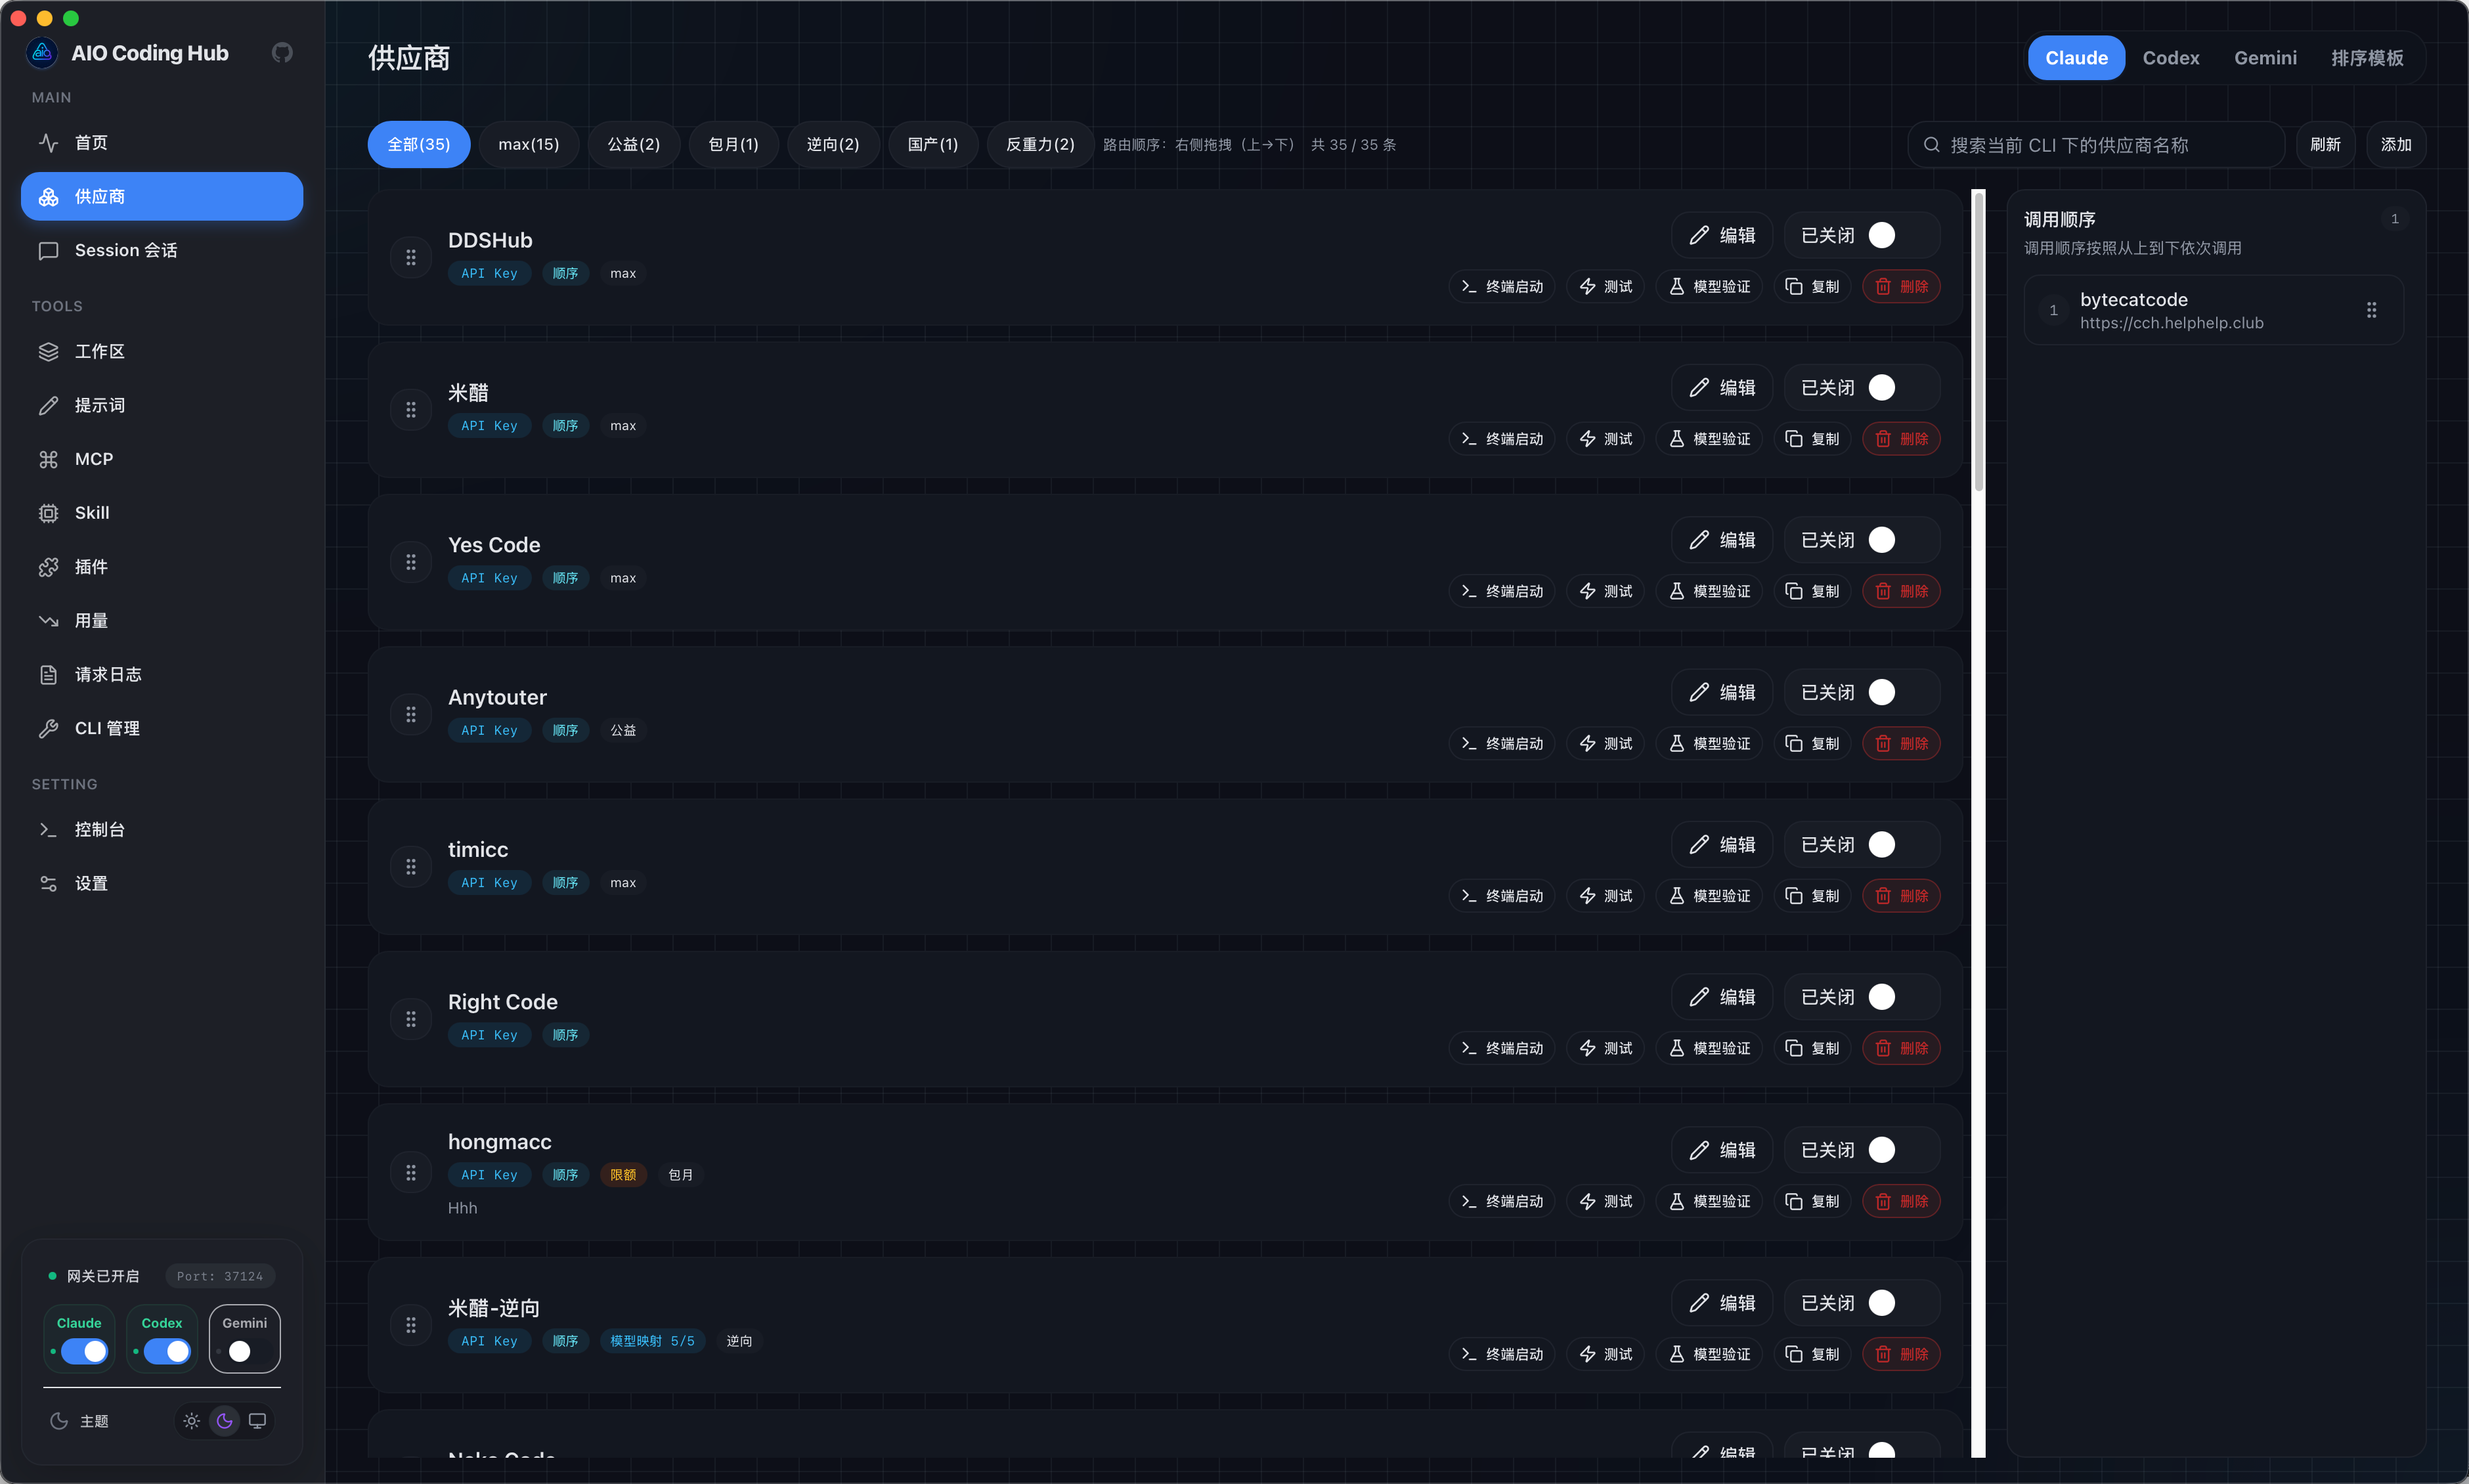Viewport: 2469px width, 1484px height.
Task: Open 提示词 in the sidebar
Action: (x=162, y=405)
